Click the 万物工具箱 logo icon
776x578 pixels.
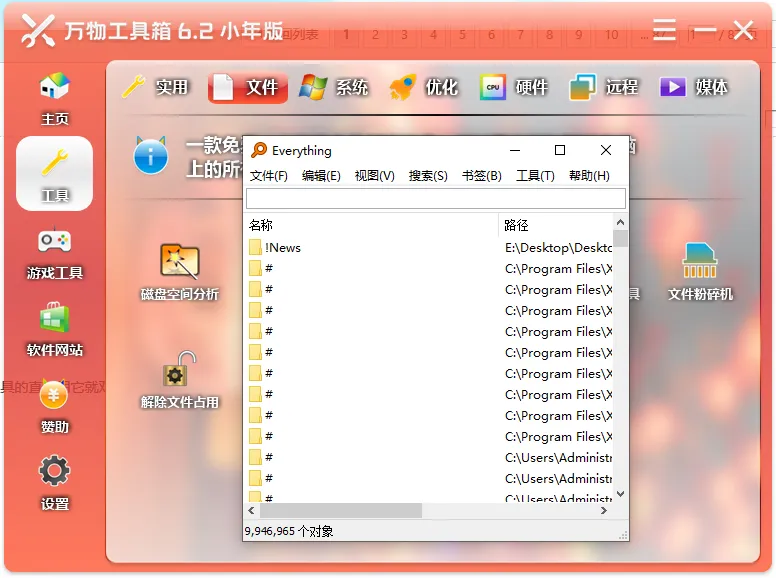click(x=38, y=30)
